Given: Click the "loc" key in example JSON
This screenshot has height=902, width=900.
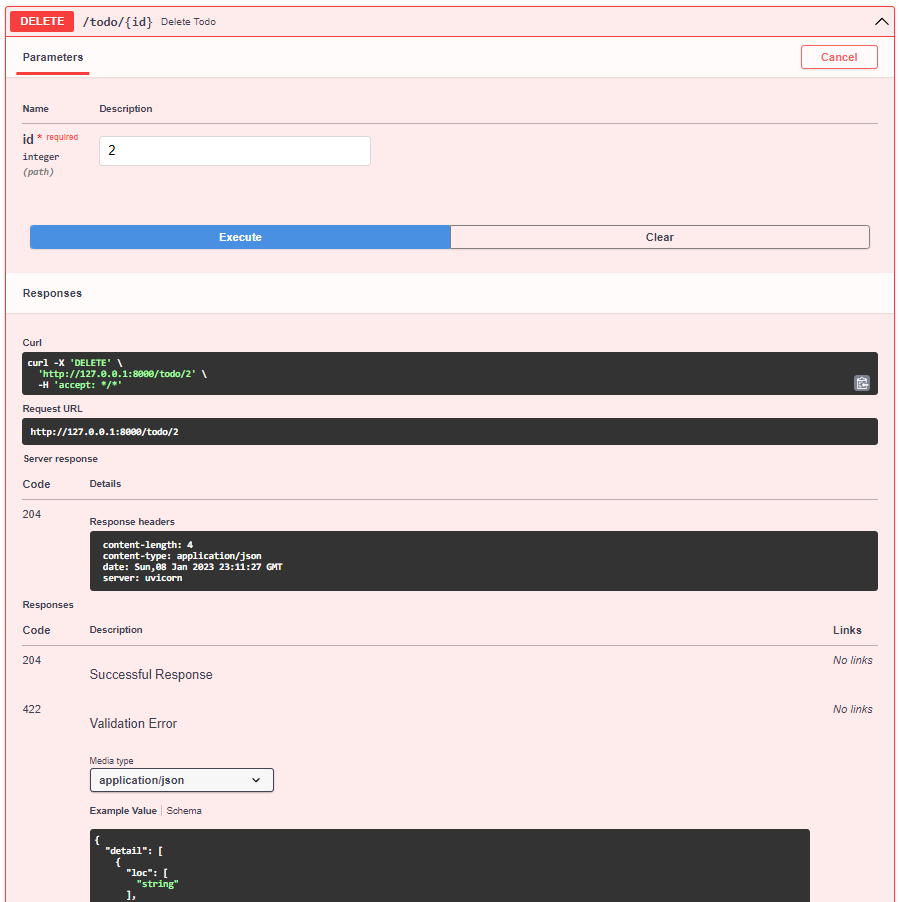Looking at the screenshot, I should [141, 872].
